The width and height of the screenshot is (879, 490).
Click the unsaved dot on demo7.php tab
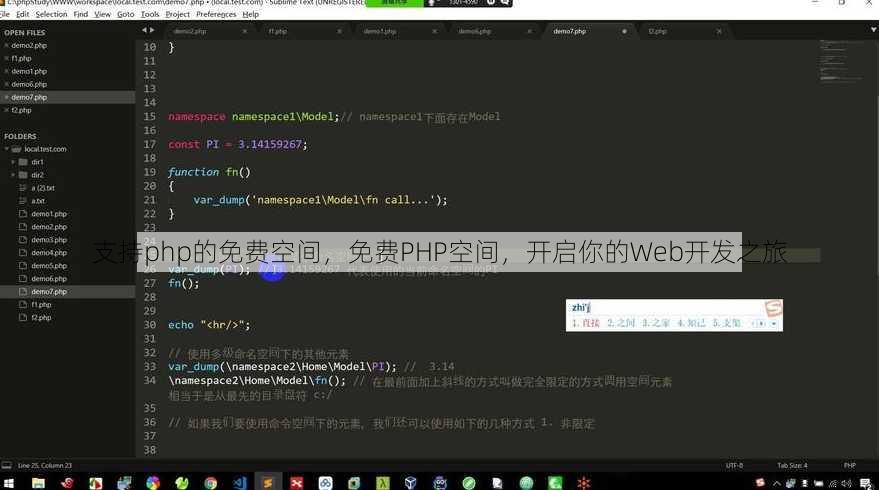(624, 31)
